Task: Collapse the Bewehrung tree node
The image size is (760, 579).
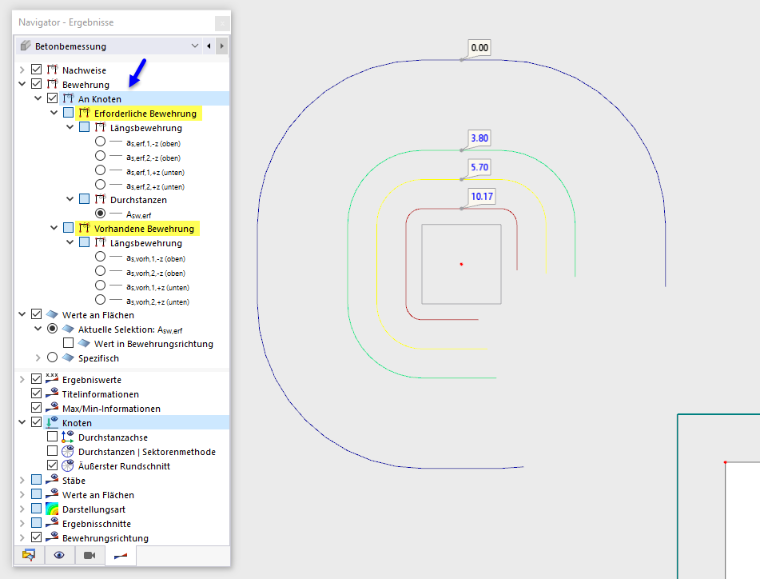Action: pos(22,84)
